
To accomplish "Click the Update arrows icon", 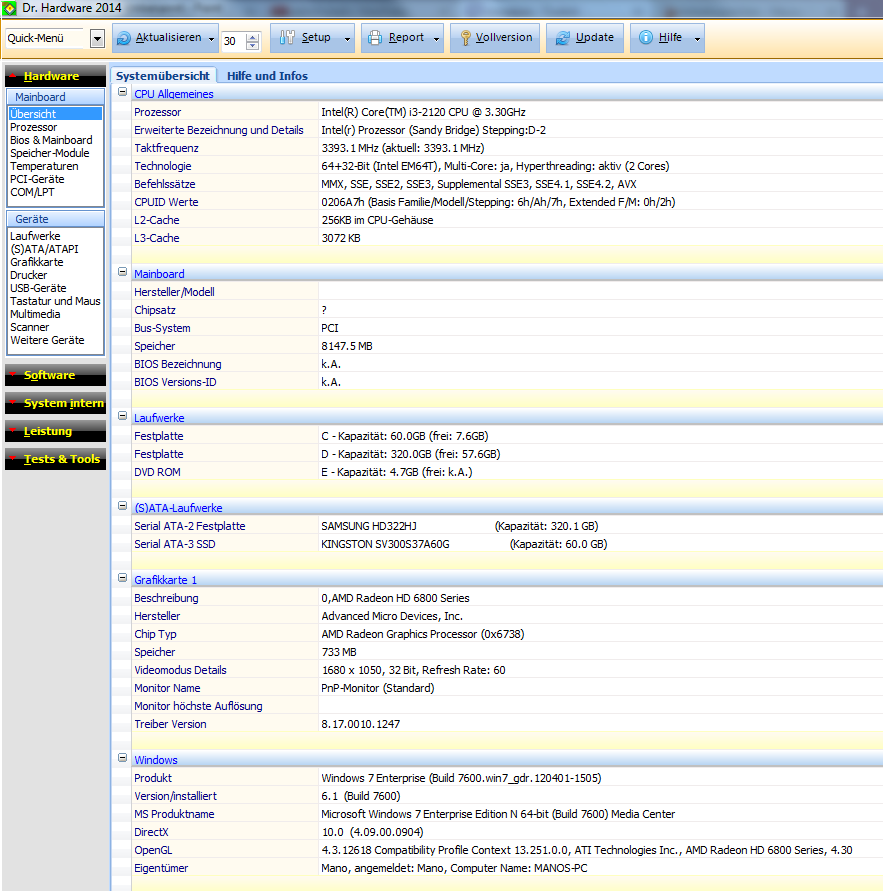I will click(563, 38).
